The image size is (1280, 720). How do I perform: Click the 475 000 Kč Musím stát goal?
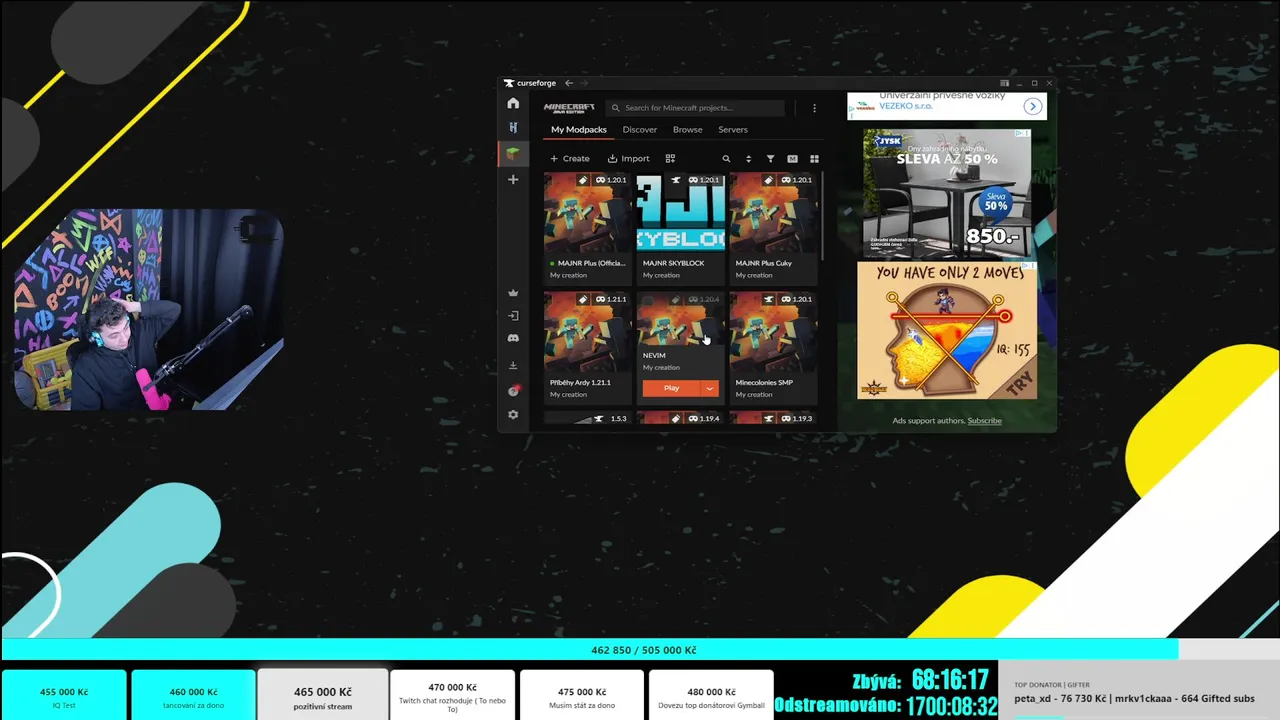click(582, 695)
